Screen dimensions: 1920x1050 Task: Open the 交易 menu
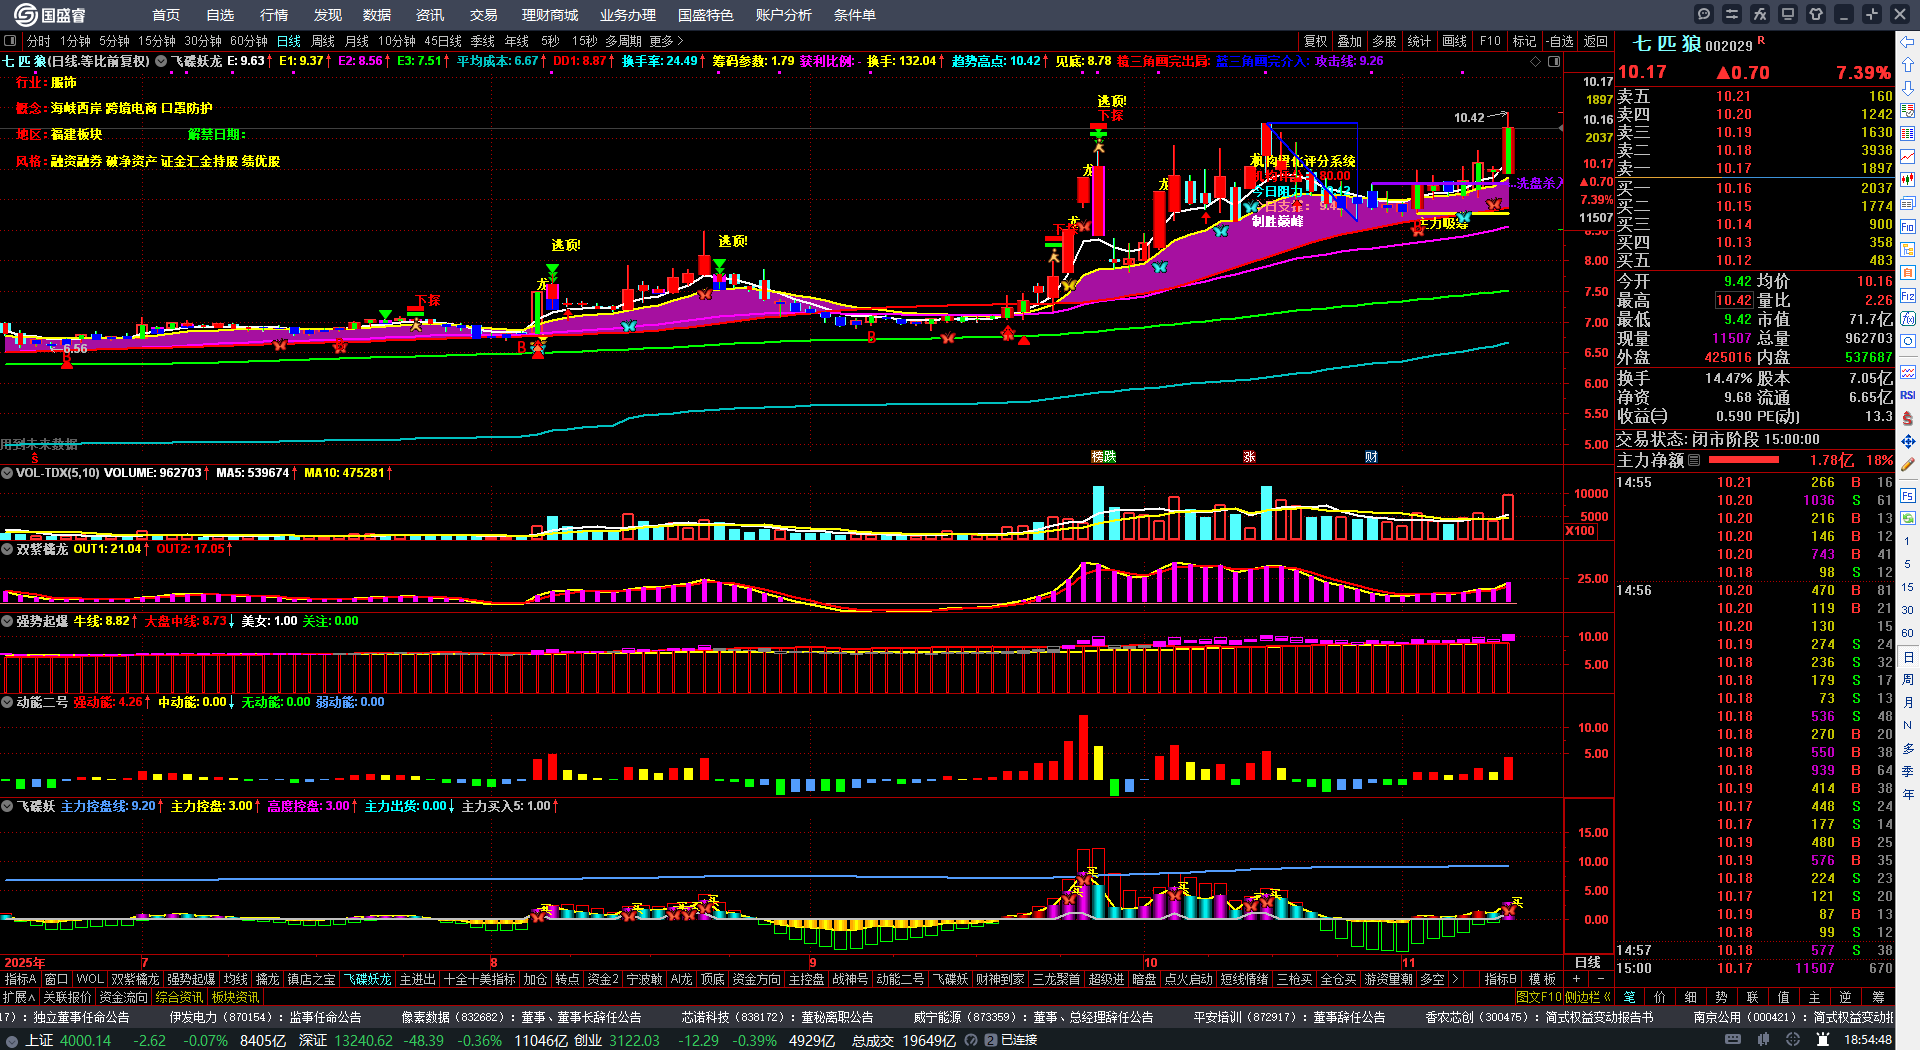484,15
